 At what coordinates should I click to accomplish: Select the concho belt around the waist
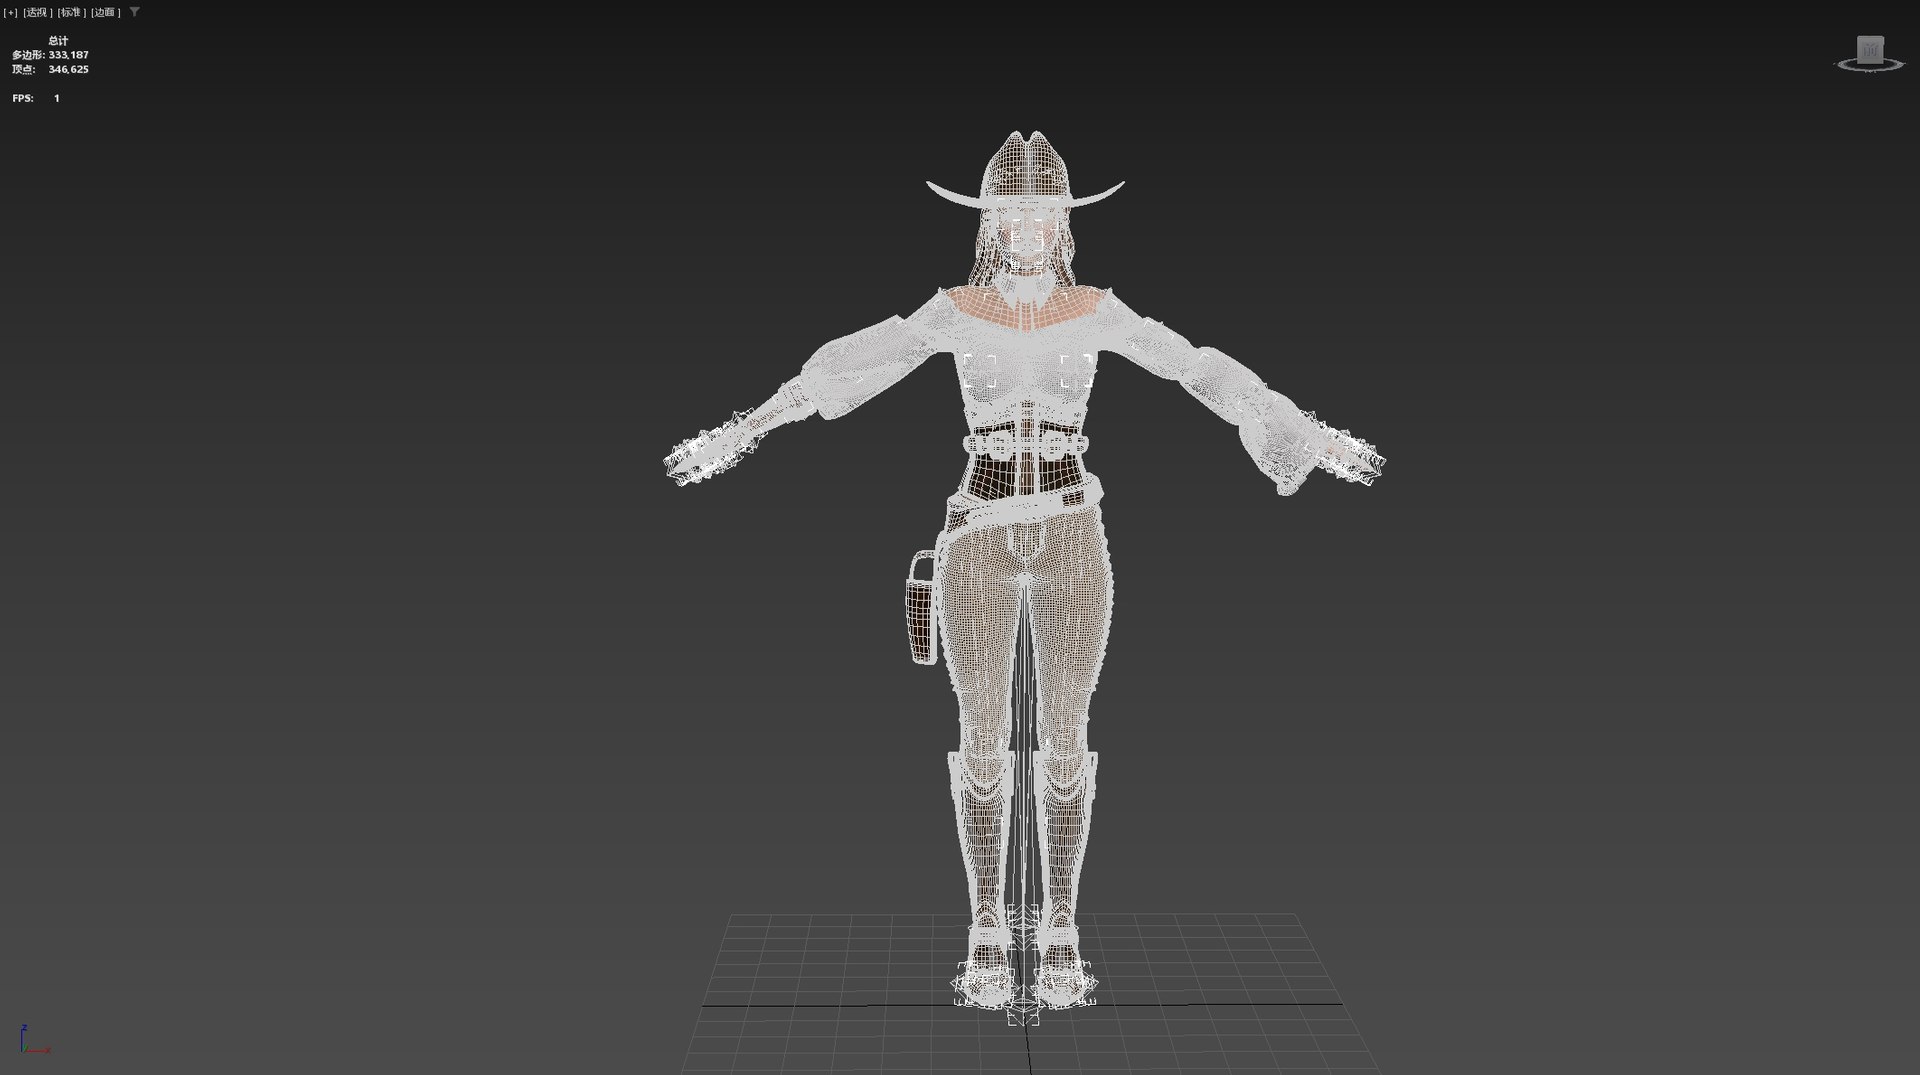tap(1025, 443)
